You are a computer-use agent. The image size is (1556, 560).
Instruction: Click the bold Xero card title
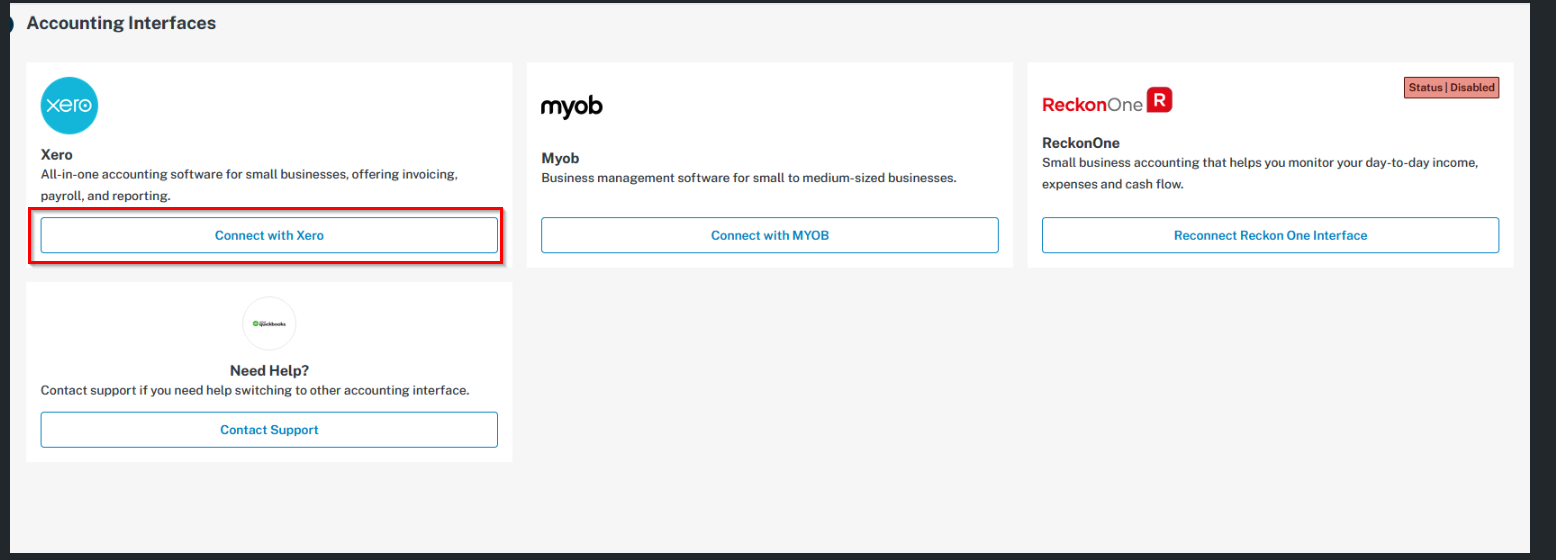(x=56, y=155)
